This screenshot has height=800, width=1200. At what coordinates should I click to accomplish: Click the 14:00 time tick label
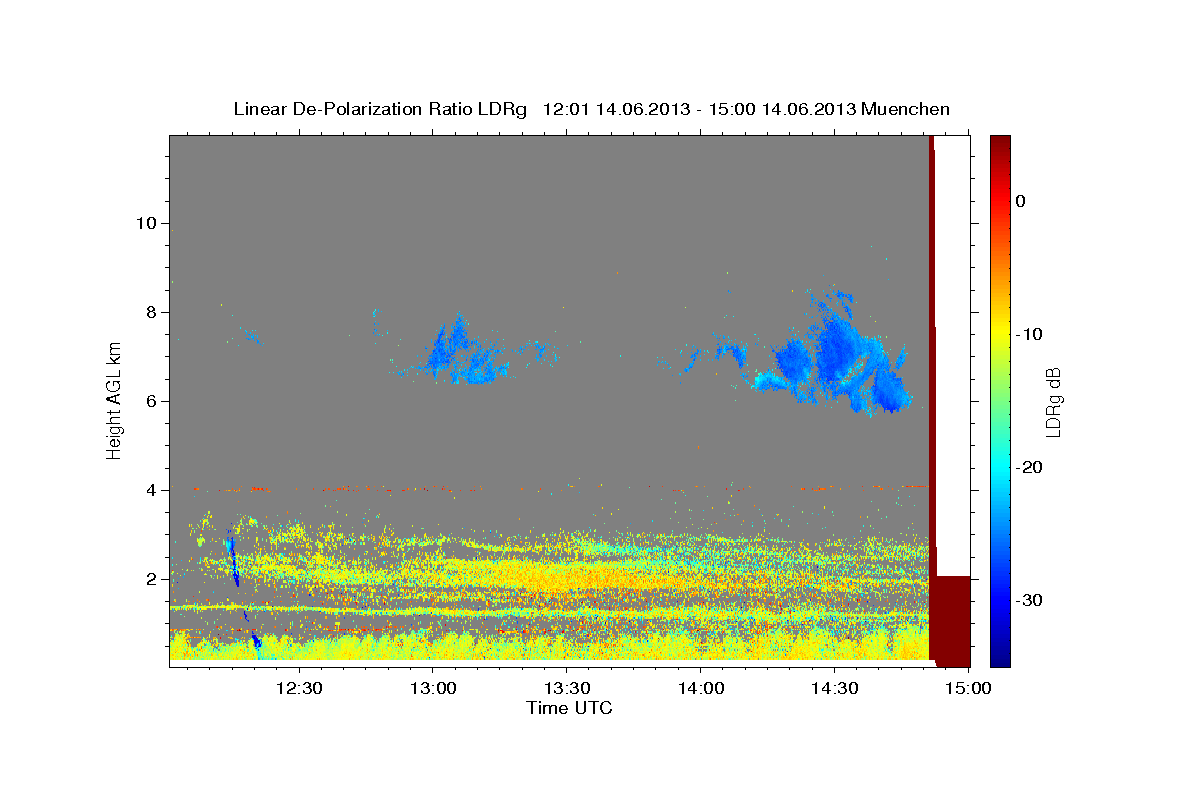tap(701, 689)
